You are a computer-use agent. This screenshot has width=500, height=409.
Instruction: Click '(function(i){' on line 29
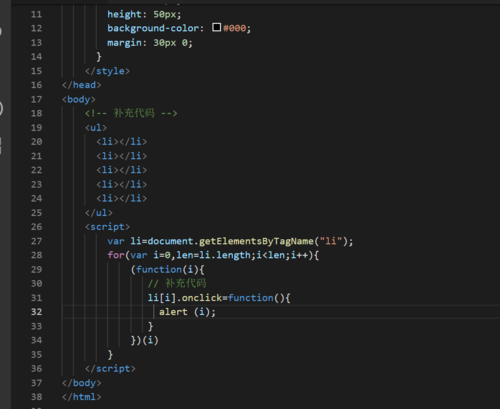pos(167,270)
